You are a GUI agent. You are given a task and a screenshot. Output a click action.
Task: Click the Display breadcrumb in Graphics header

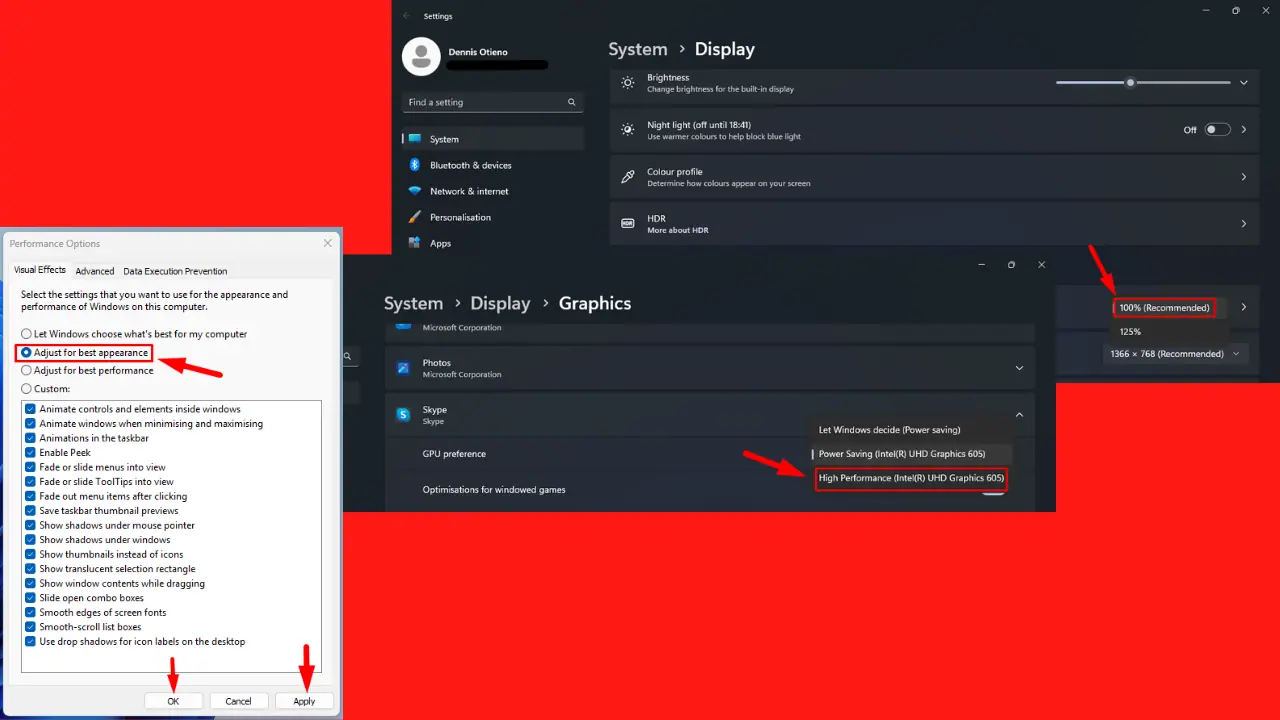point(500,303)
